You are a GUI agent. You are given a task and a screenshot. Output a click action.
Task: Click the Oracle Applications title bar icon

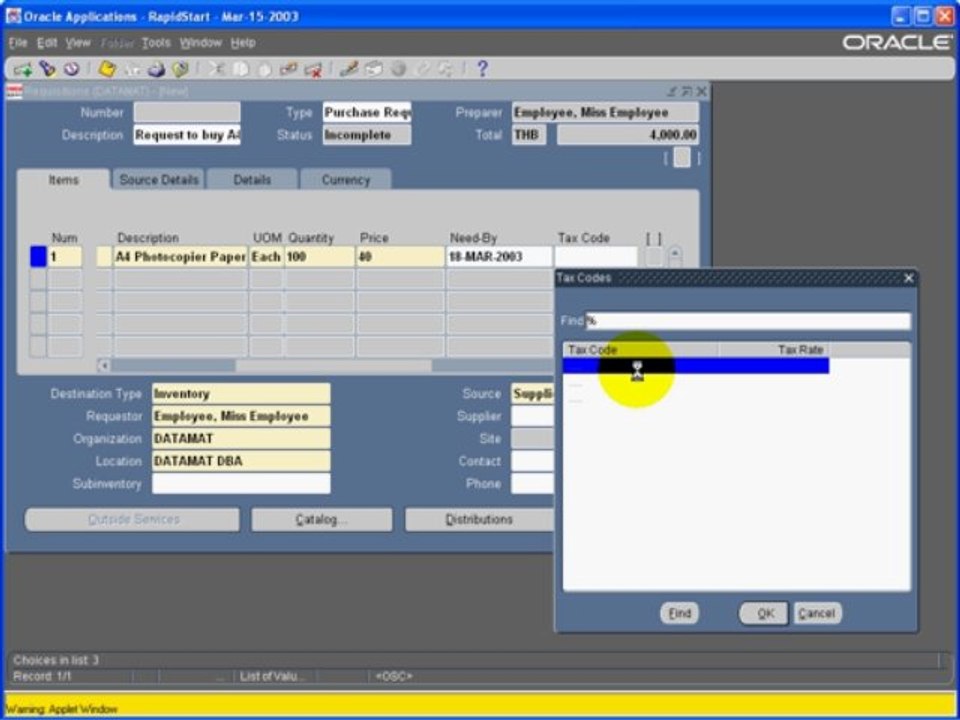tap(13, 17)
